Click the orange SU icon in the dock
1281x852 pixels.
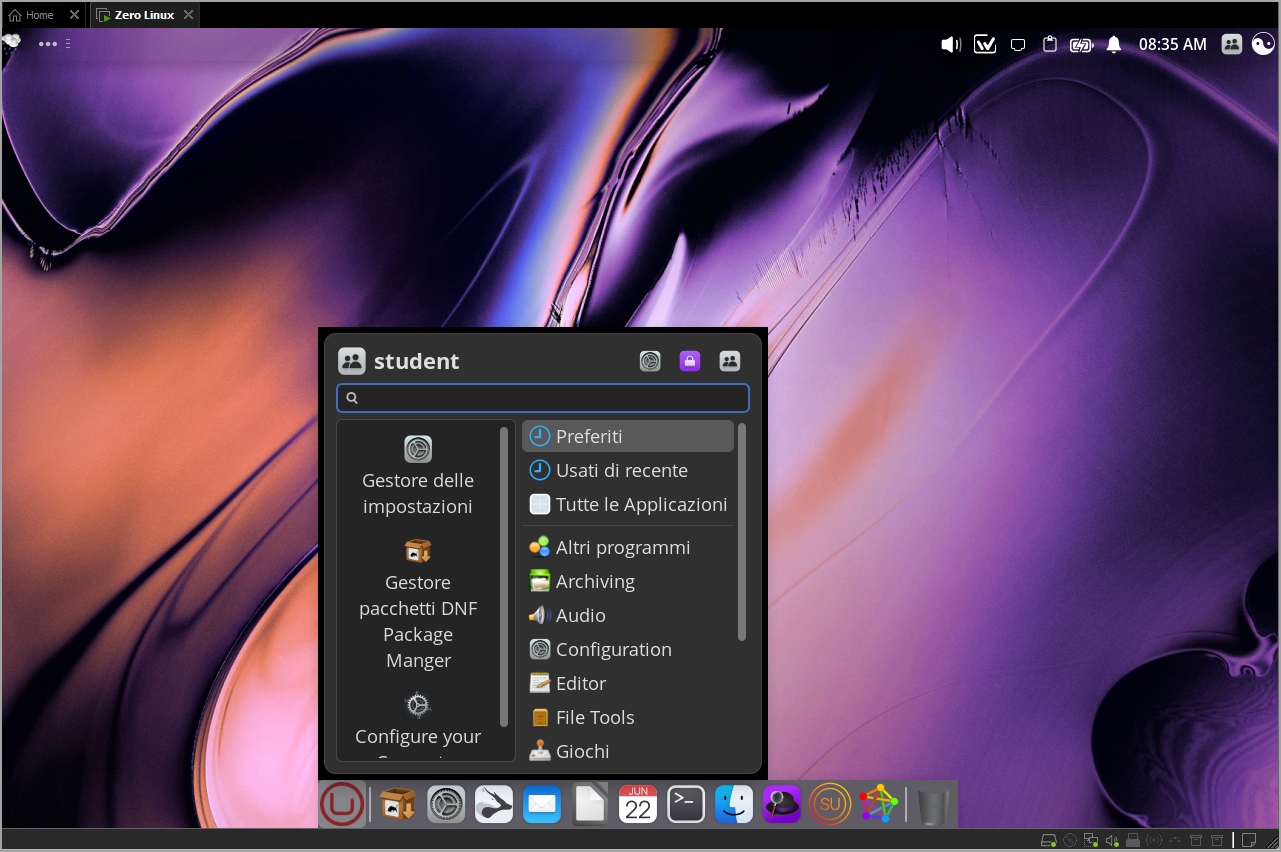pyautogui.click(x=830, y=804)
